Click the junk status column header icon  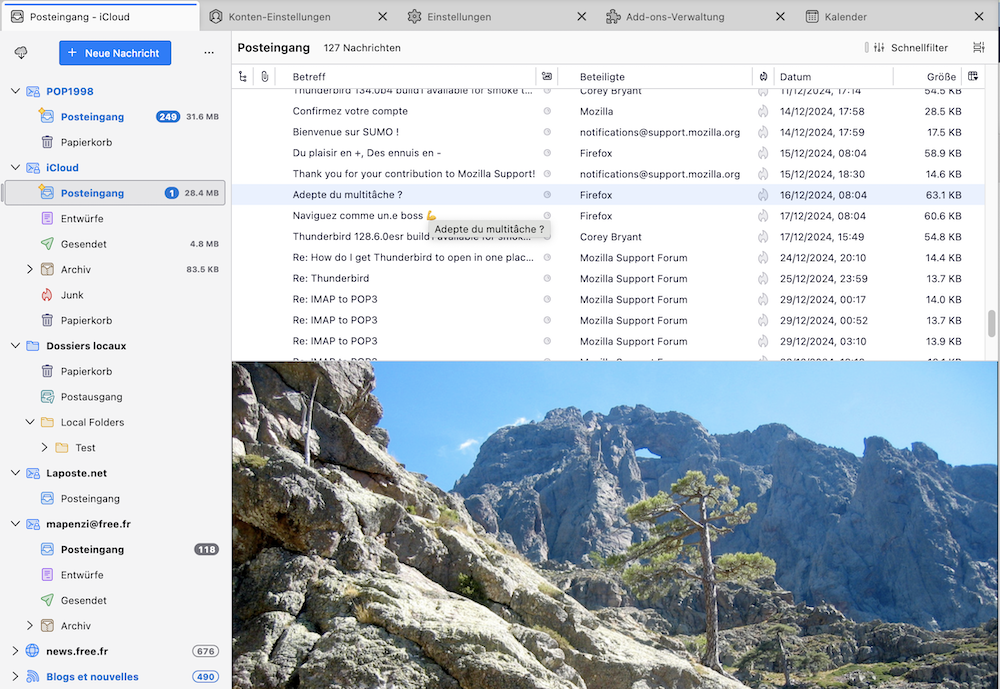[x=763, y=77]
